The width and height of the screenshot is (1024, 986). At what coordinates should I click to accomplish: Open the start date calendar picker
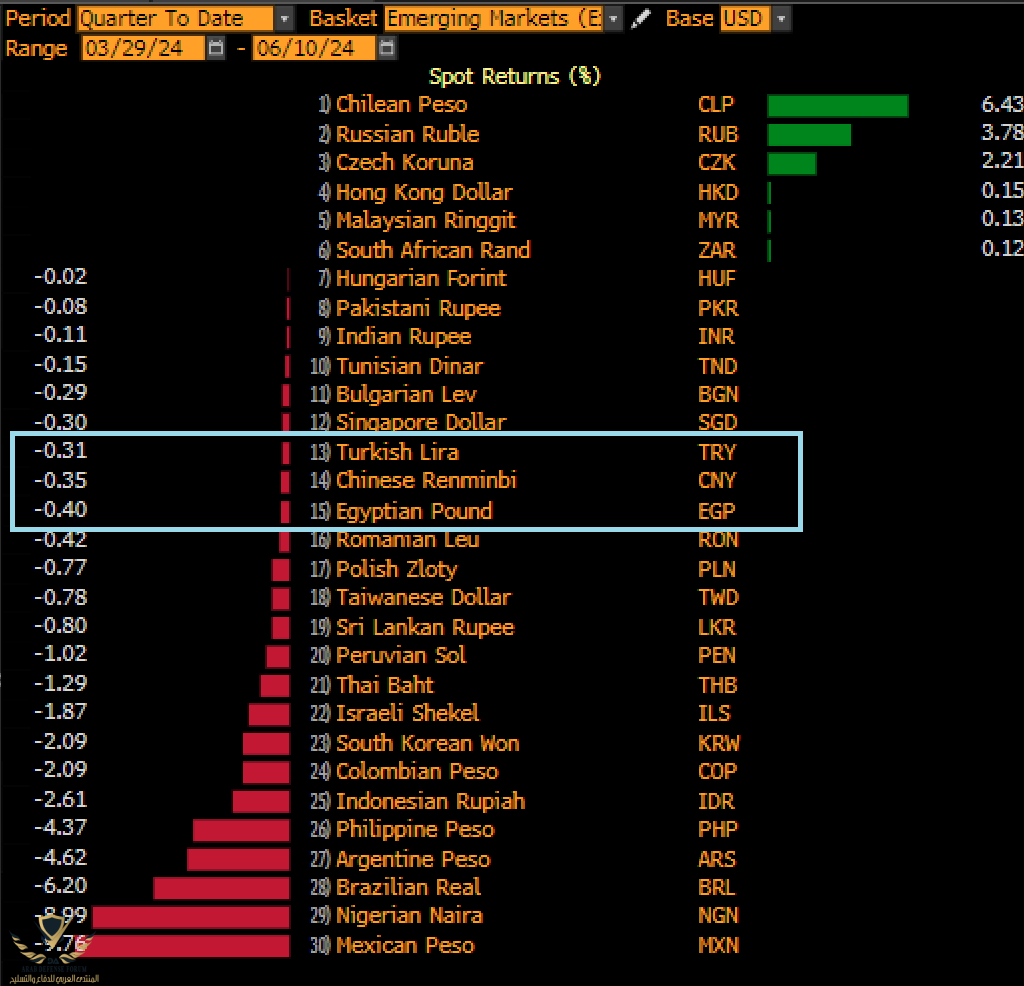coord(217,48)
